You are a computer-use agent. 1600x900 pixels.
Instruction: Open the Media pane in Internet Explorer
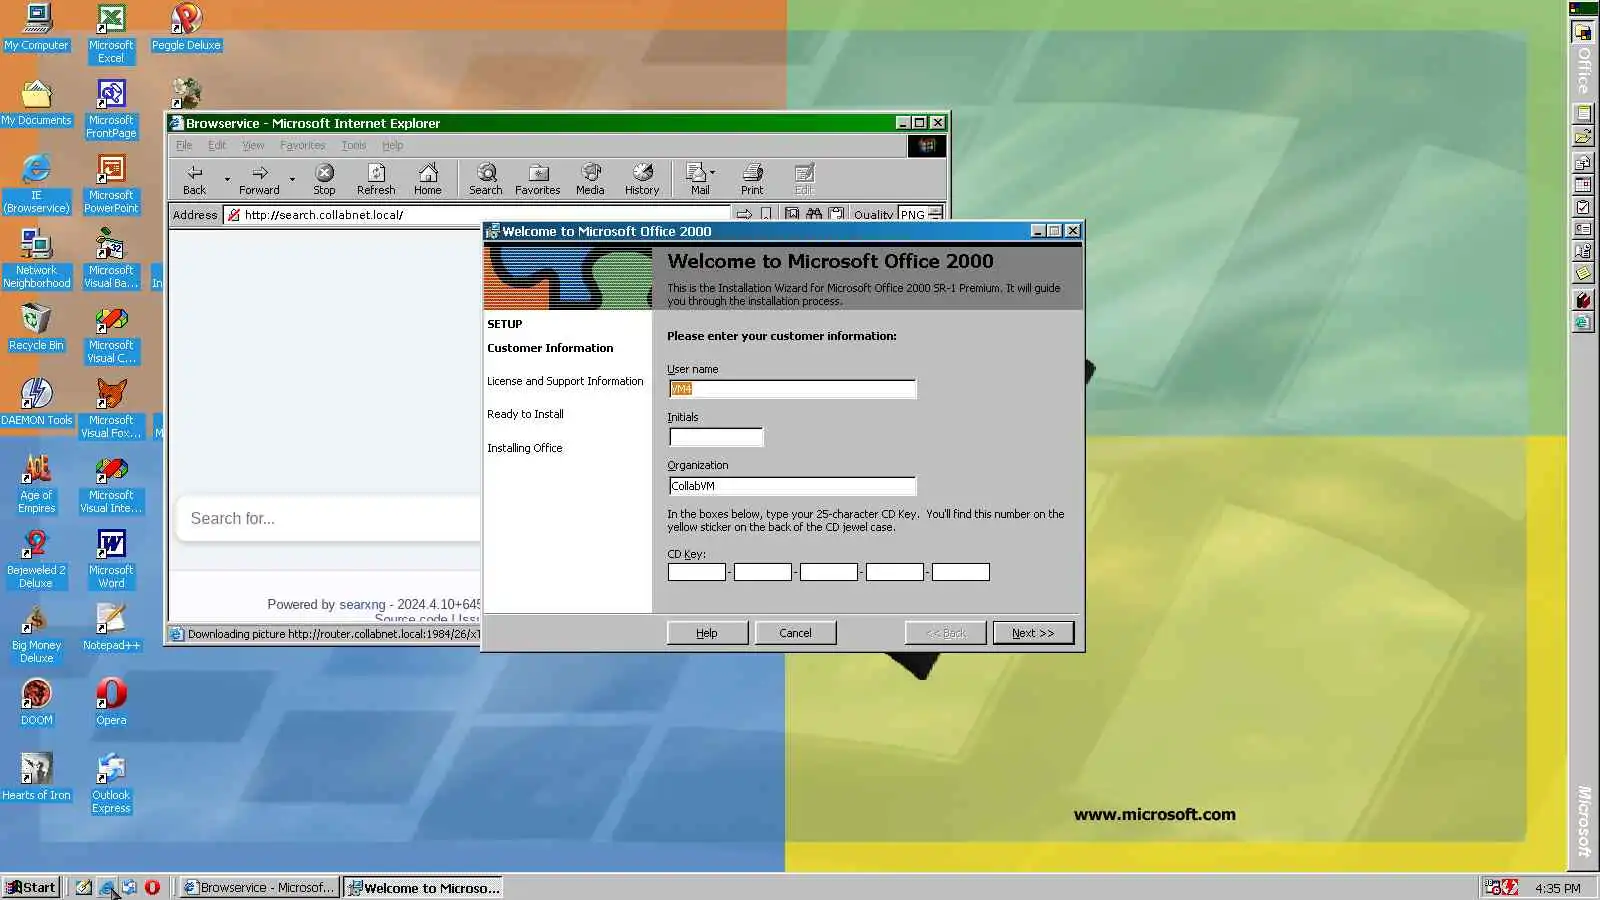point(590,179)
